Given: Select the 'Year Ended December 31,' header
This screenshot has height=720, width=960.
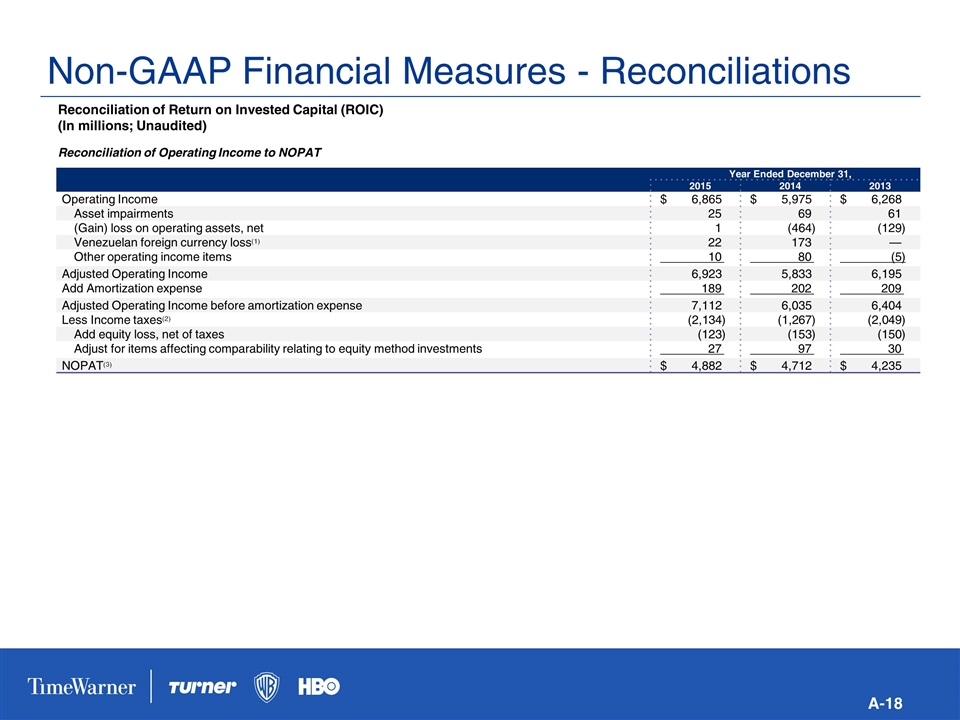Looking at the screenshot, I should [790, 174].
